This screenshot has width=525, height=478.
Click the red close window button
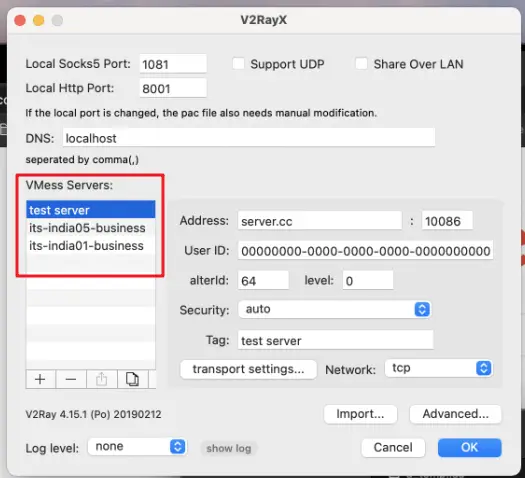click(20, 20)
